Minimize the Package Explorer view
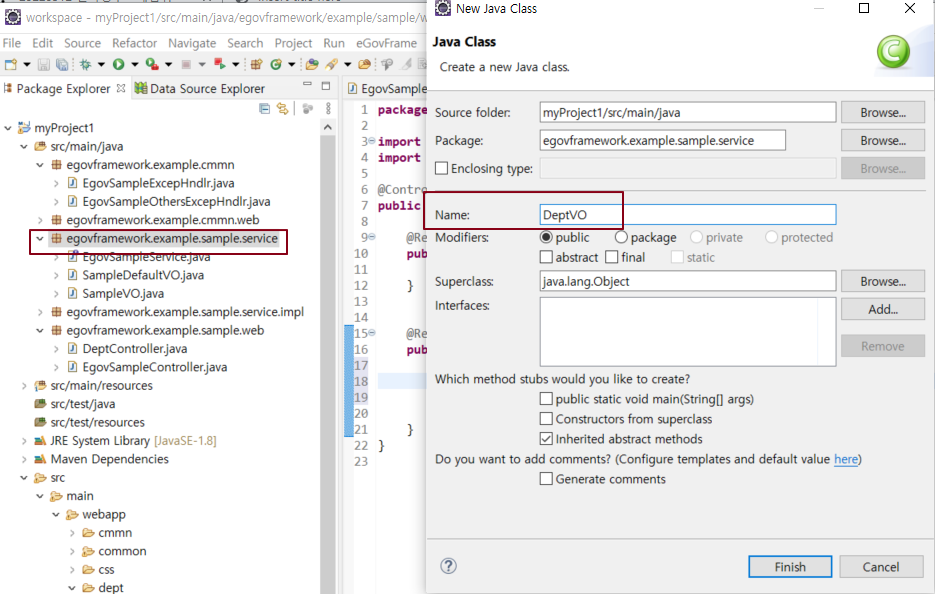This screenshot has height=594, width=935. 307,84
